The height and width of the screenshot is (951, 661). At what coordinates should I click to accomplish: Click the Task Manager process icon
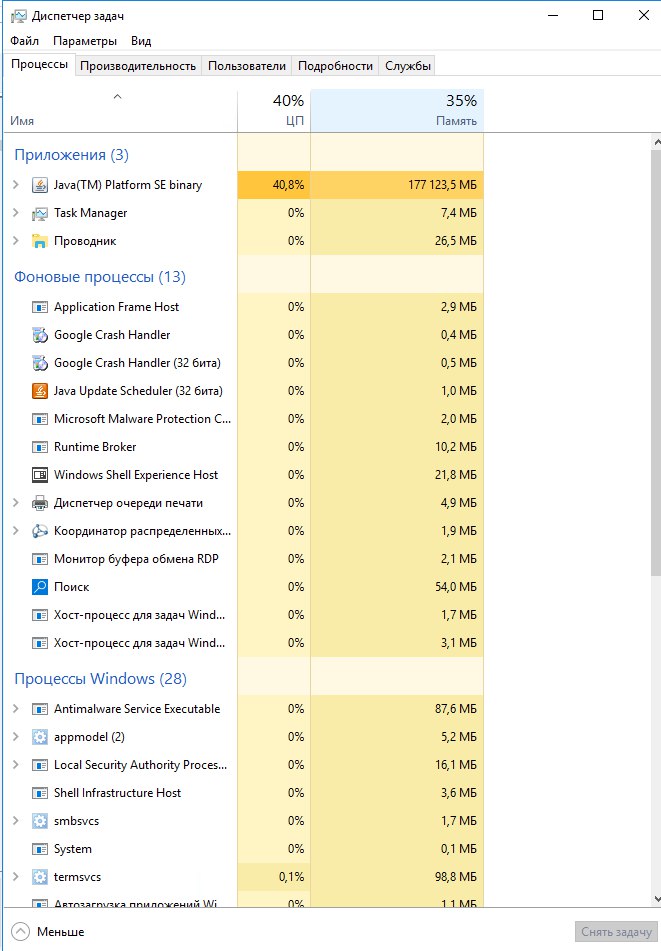tap(39, 213)
